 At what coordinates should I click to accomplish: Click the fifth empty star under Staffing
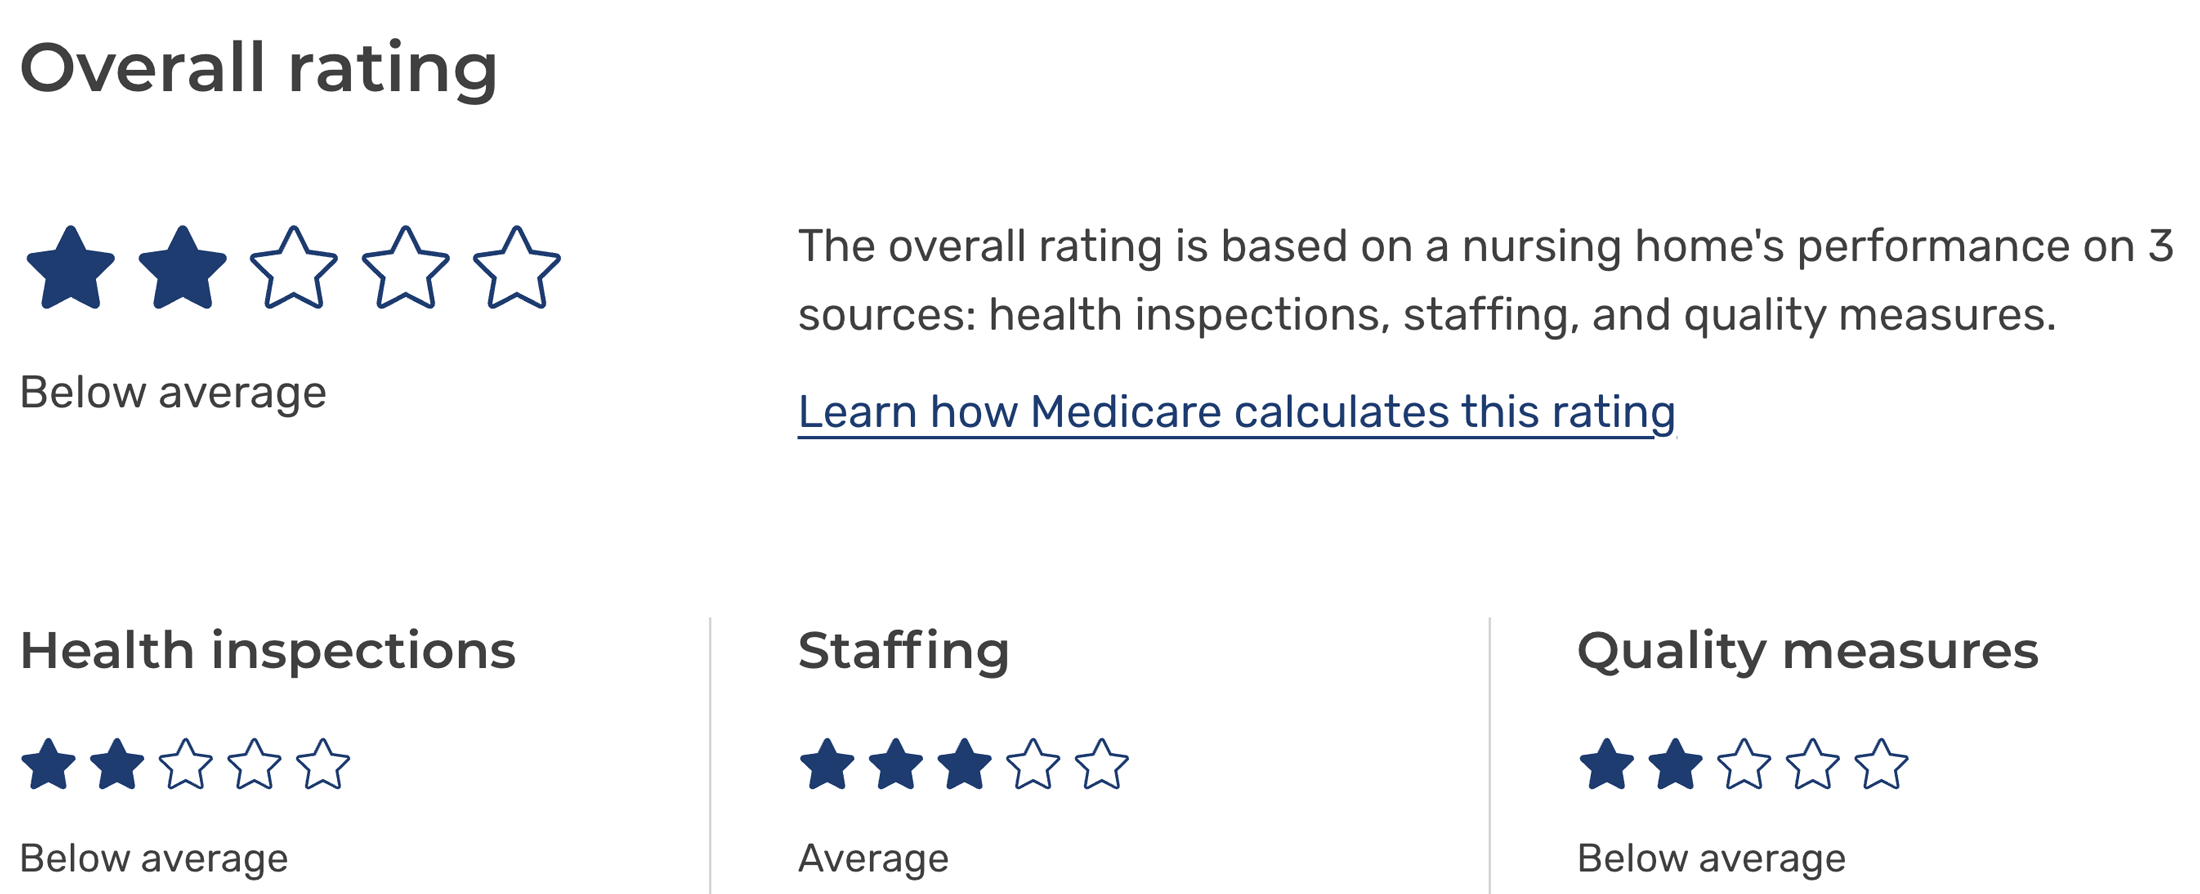pos(1102,765)
